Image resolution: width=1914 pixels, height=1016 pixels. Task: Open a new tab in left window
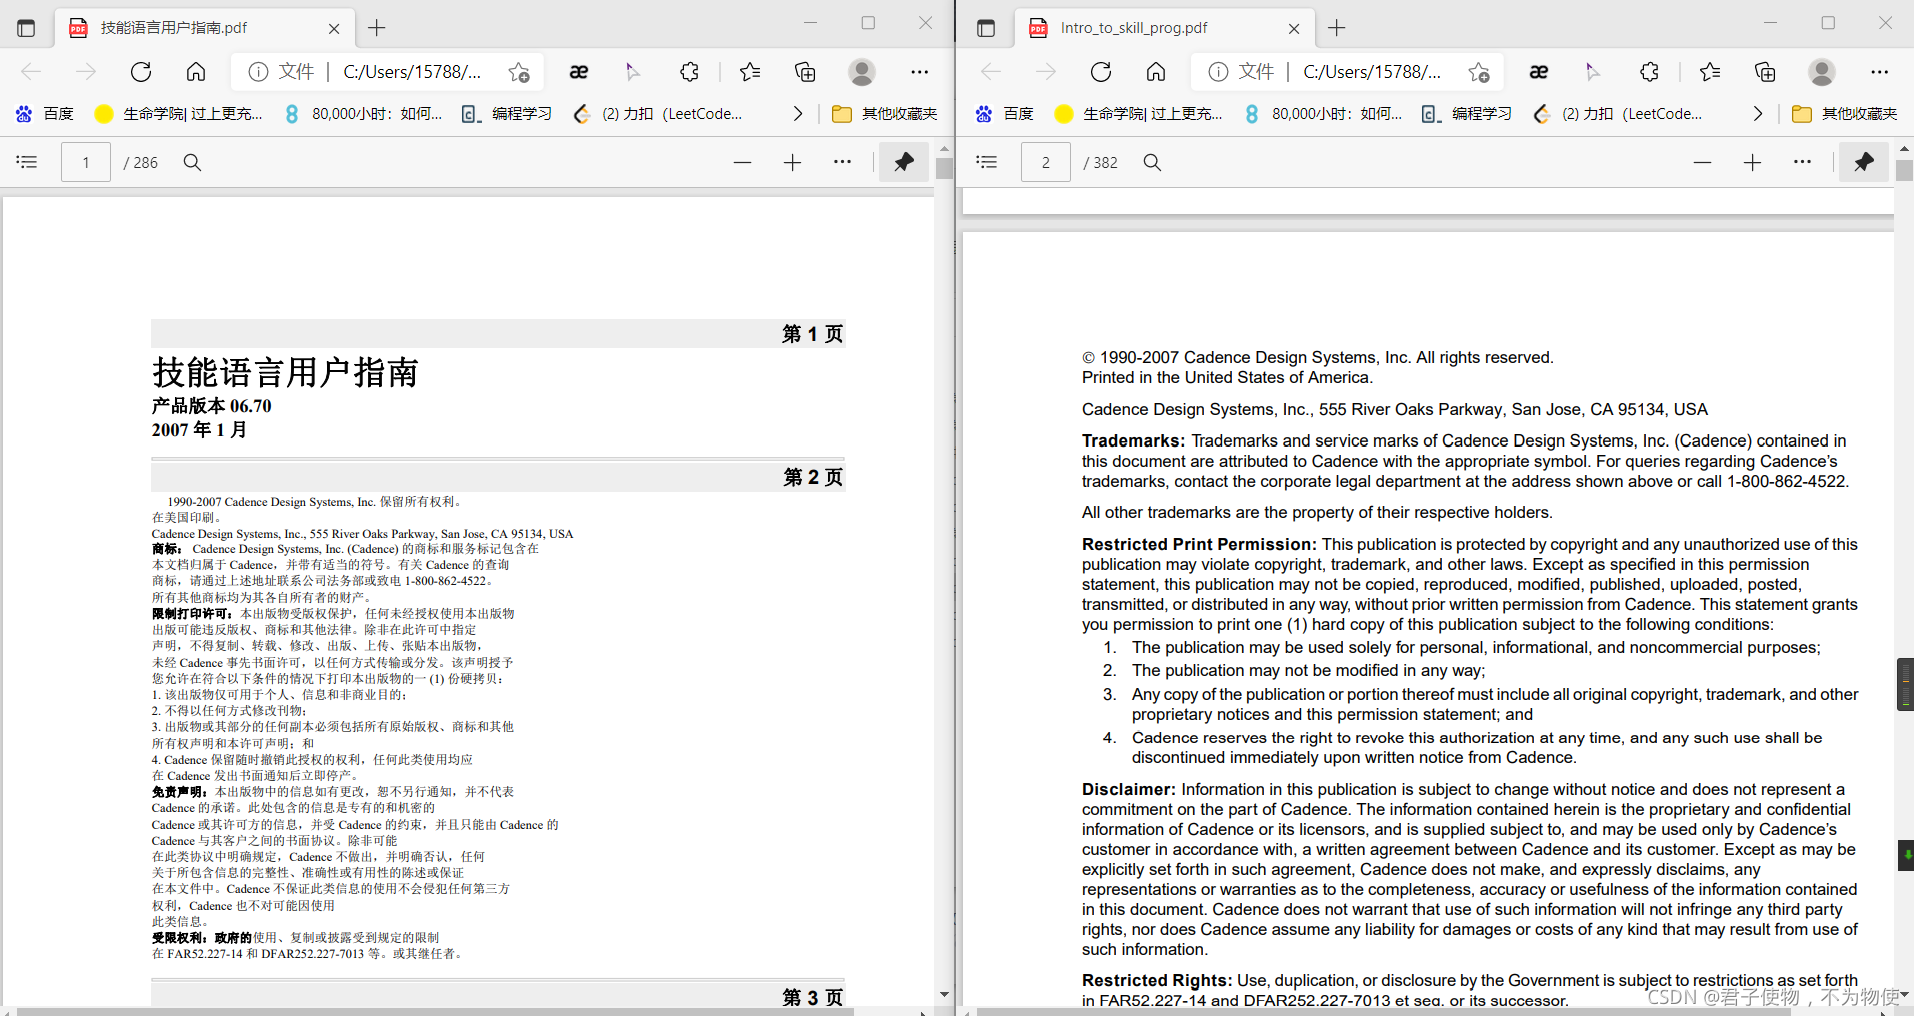[x=377, y=28]
